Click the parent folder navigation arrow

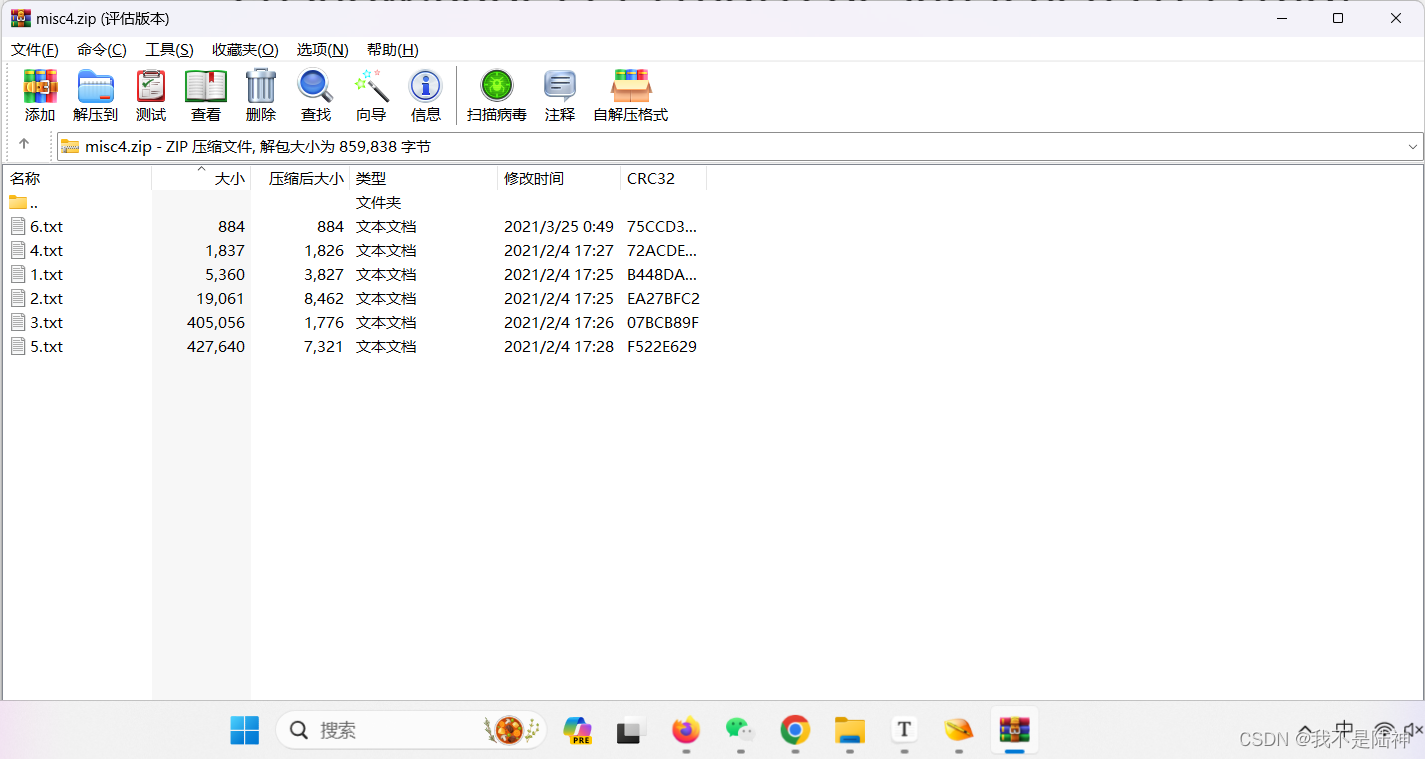click(x=25, y=146)
